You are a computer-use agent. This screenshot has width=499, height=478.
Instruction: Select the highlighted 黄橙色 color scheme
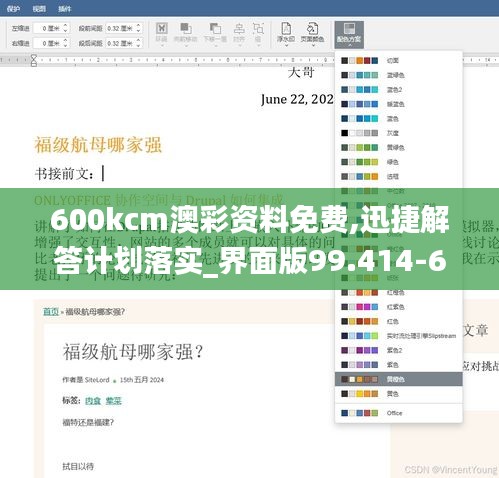point(399,379)
